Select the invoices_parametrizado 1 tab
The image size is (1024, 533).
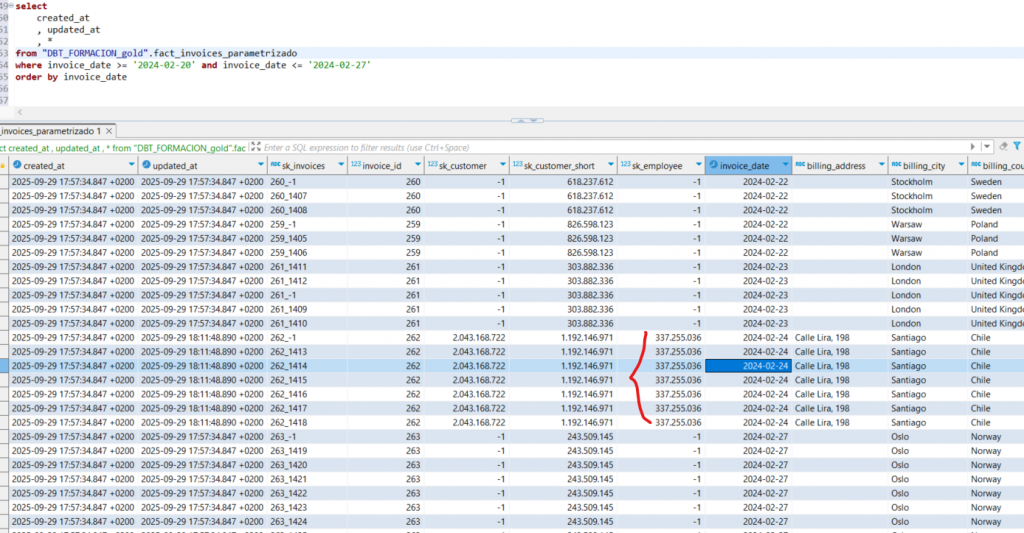pos(50,131)
